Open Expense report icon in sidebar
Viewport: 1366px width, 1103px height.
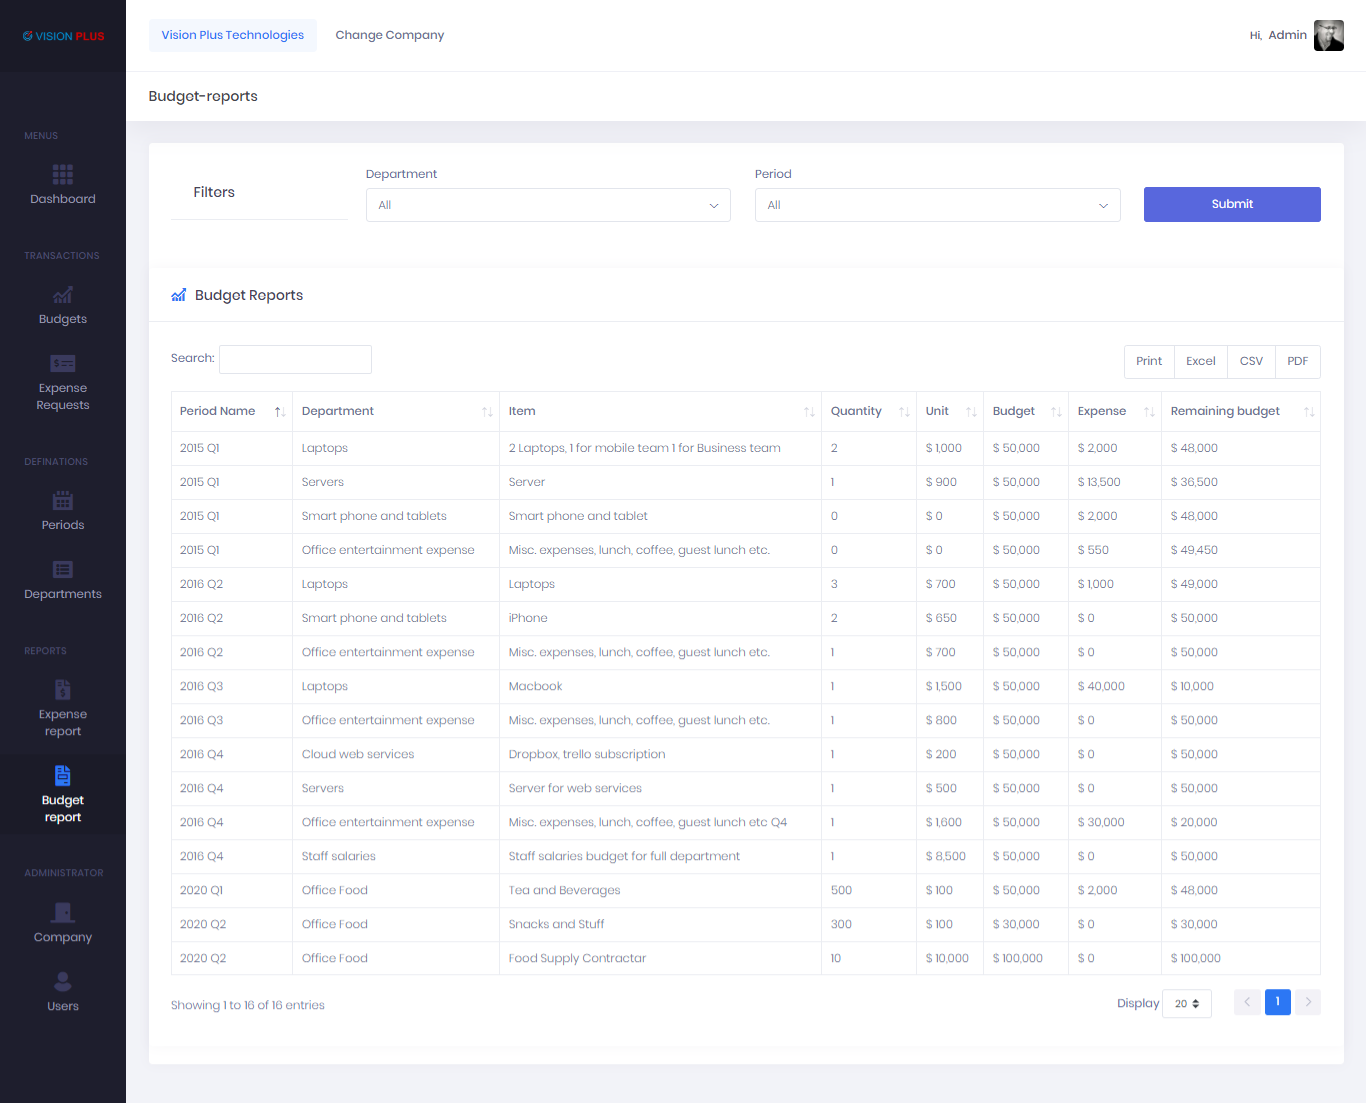pos(63,690)
